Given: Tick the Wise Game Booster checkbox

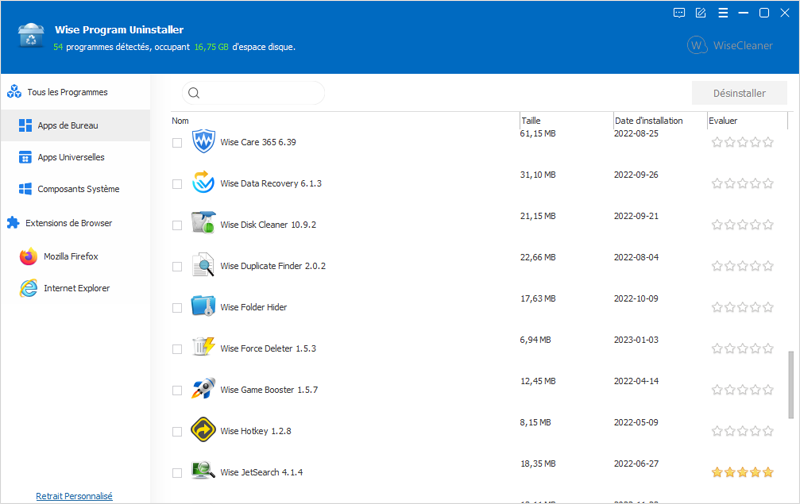Looking at the screenshot, I should tap(177, 391).
